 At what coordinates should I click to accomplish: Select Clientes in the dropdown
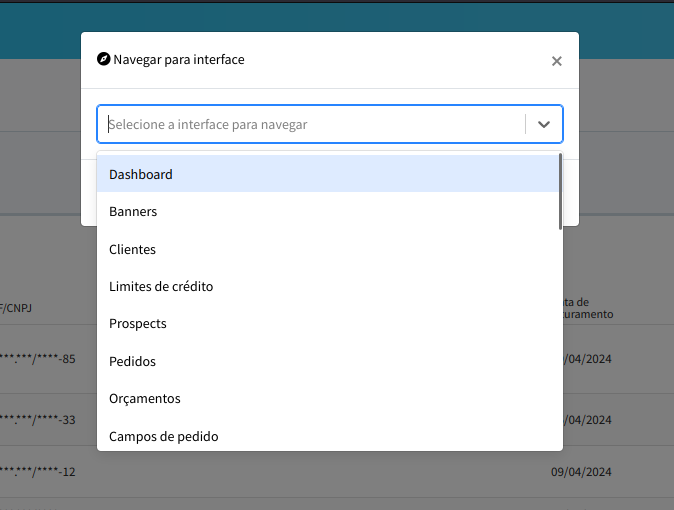click(x=328, y=249)
